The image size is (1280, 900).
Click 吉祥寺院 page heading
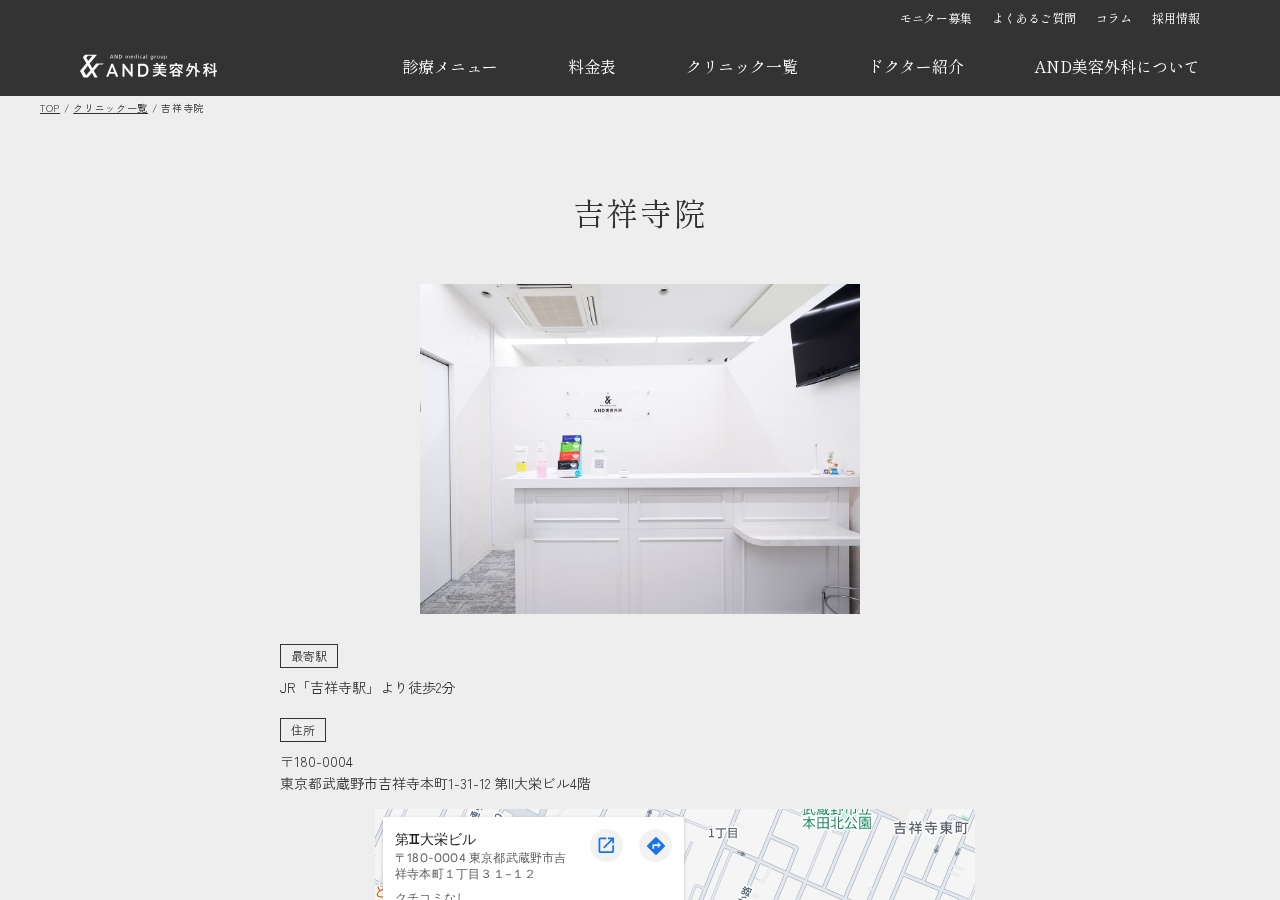(x=640, y=214)
